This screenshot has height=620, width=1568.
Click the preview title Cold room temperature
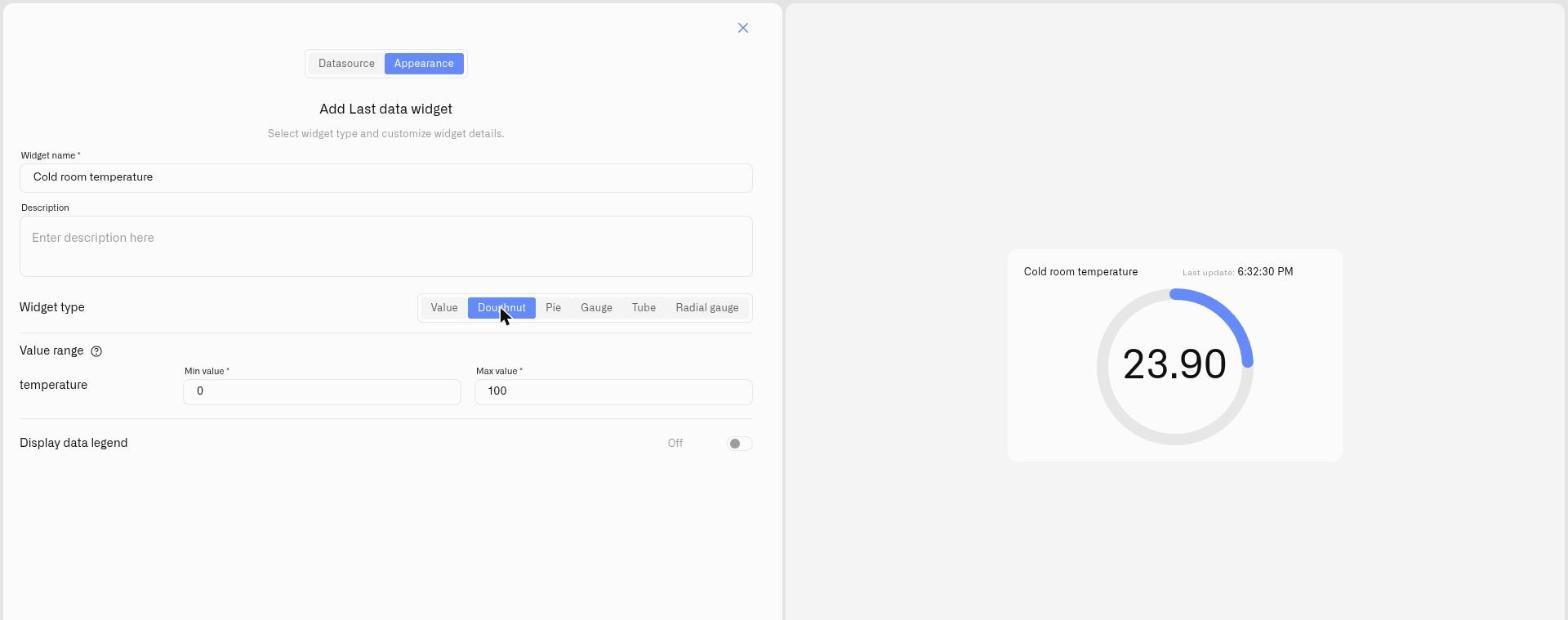[x=1081, y=272]
